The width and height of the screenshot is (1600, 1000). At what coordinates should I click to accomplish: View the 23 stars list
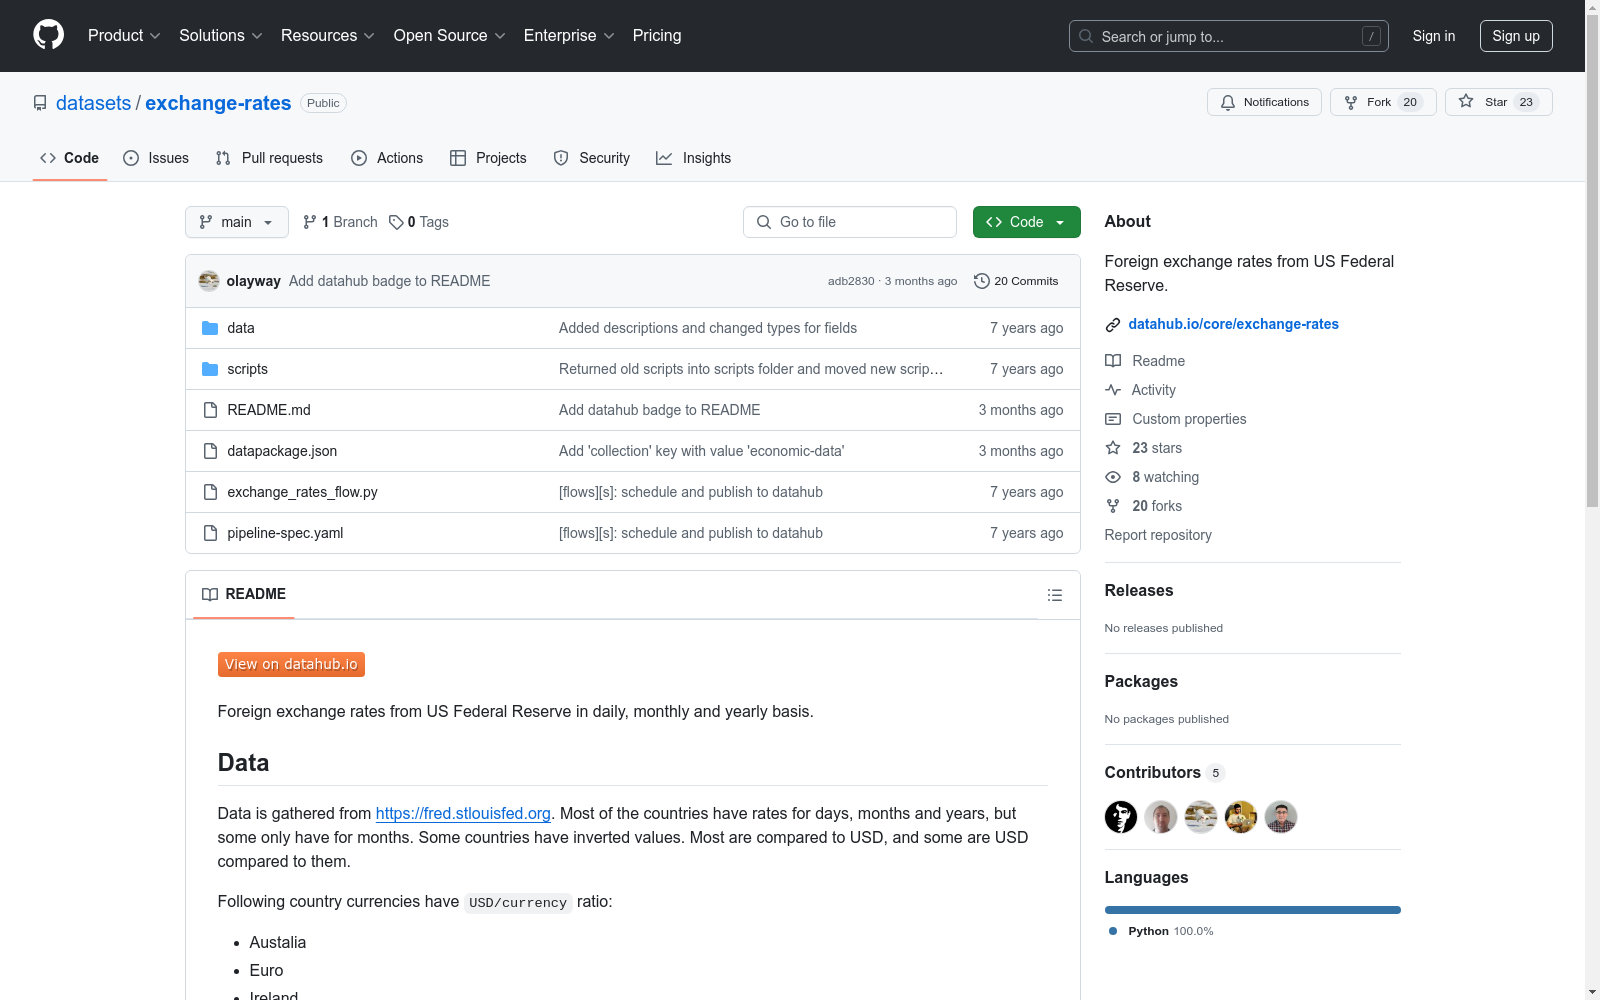coord(1144,448)
